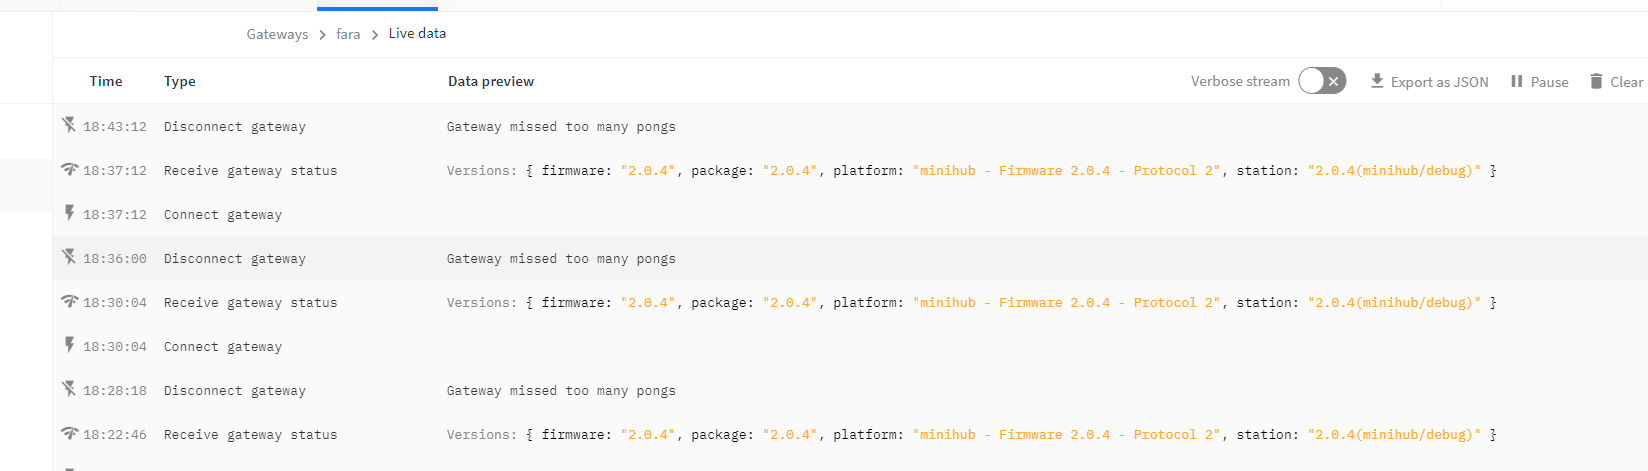
Task: Expand 18:22:46 Receive gateway status row
Action: [850, 434]
